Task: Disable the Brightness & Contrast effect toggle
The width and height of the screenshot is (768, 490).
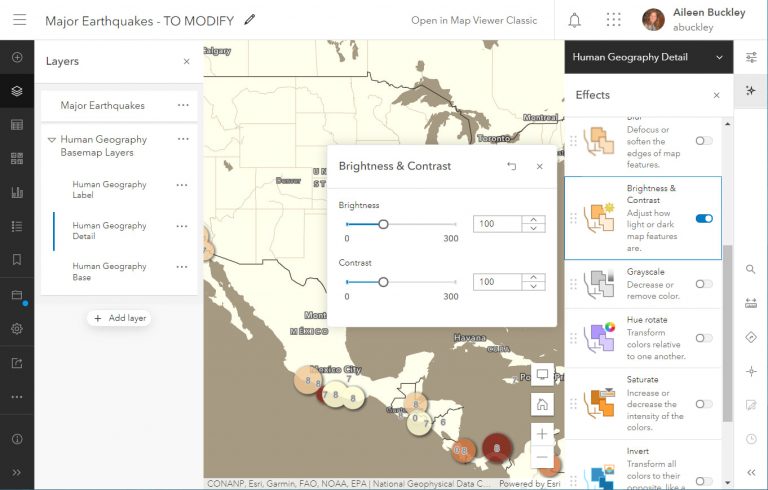Action: click(704, 218)
